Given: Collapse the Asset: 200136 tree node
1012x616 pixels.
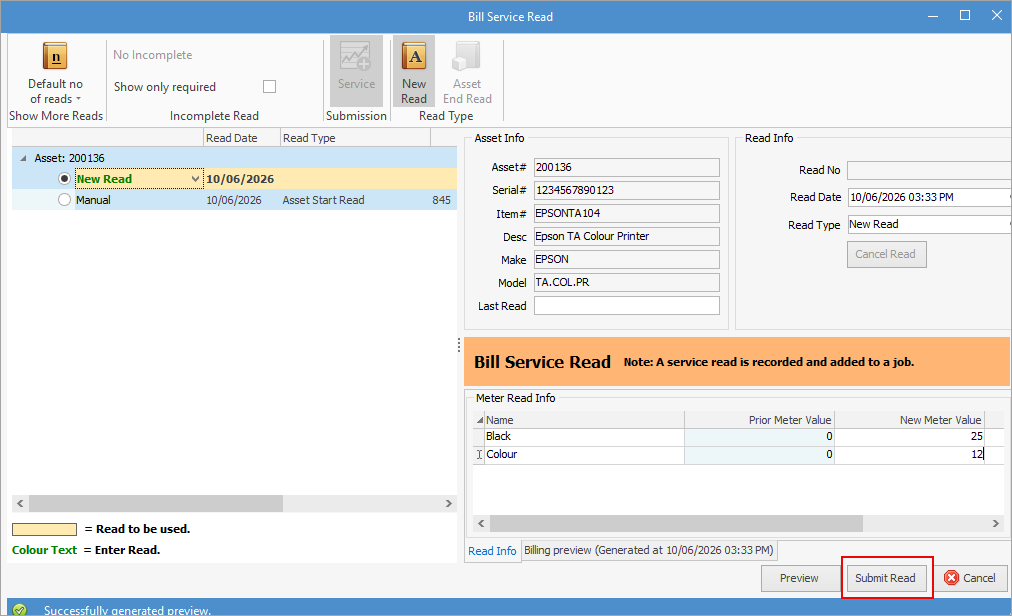Looking at the screenshot, I should [x=23, y=158].
